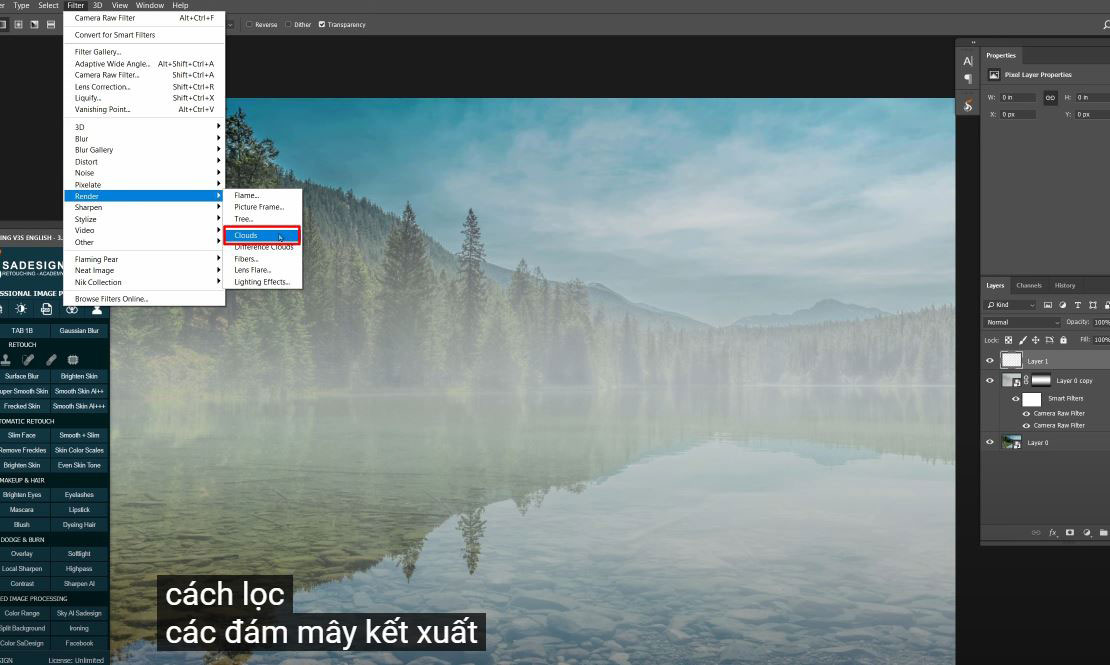The width and height of the screenshot is (1110, 665).
Task: Select the radial gradient style icon
Action: [x=18, y=24]
